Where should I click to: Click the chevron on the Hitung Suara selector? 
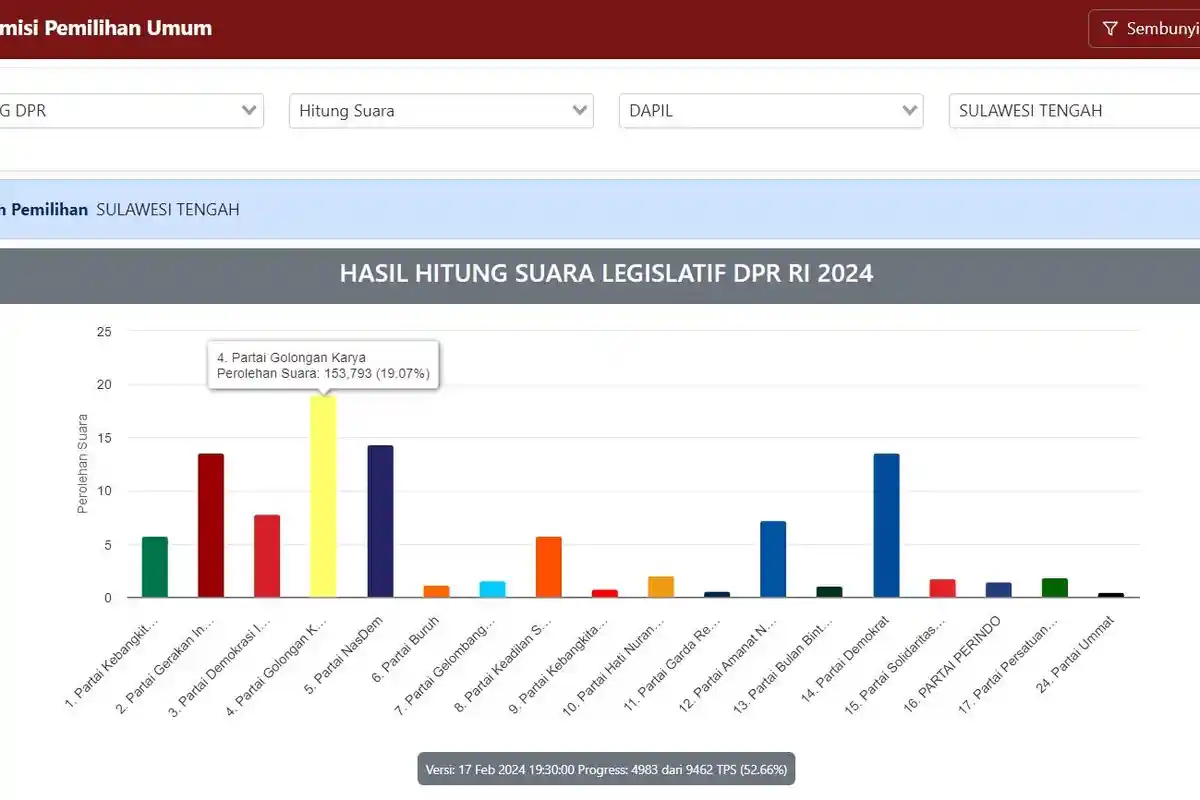pyautogui.click(x=582, y=110)
